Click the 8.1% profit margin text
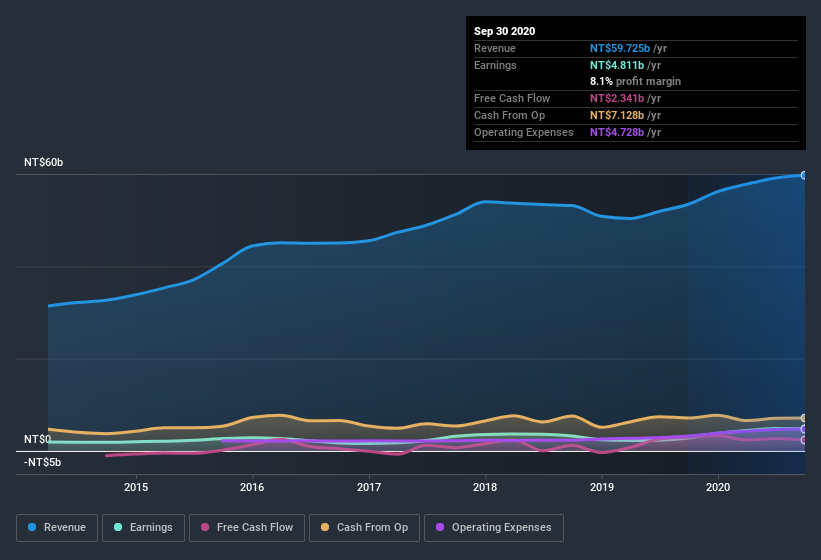 point(636,81)
